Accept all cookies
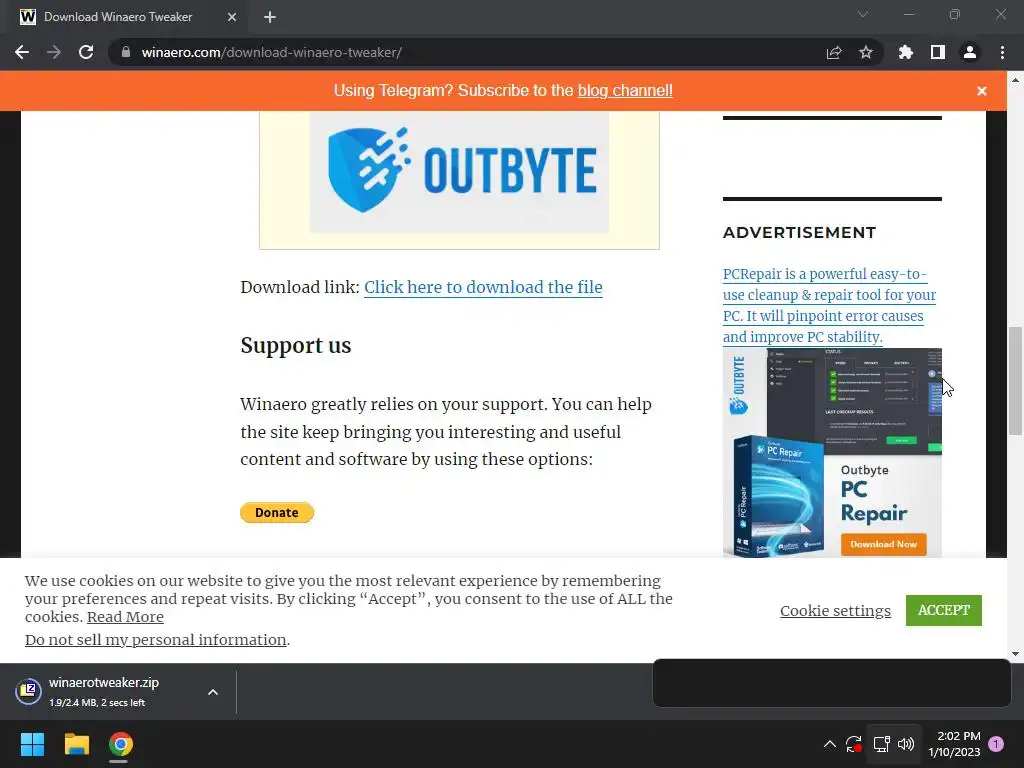 coord(944,610)
